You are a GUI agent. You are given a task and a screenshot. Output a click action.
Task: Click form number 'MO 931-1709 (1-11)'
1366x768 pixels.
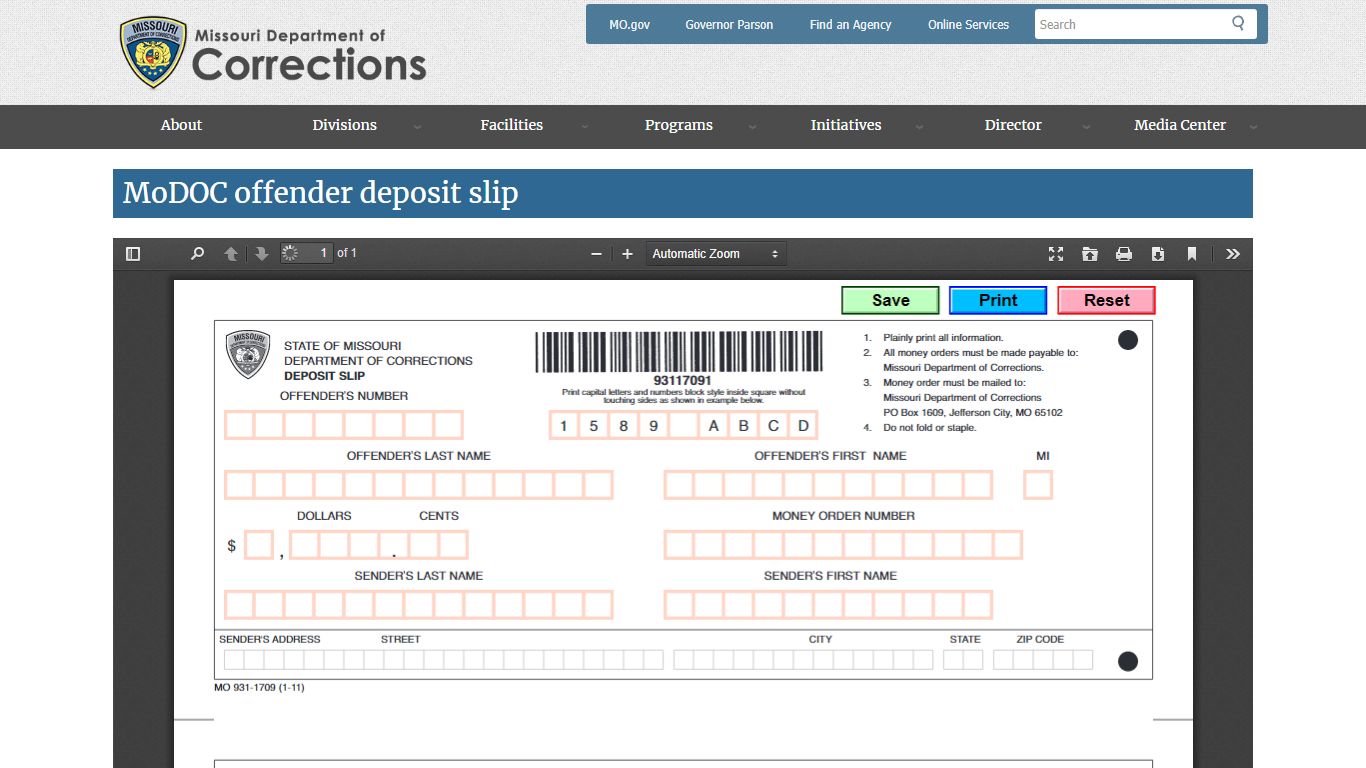259,688
